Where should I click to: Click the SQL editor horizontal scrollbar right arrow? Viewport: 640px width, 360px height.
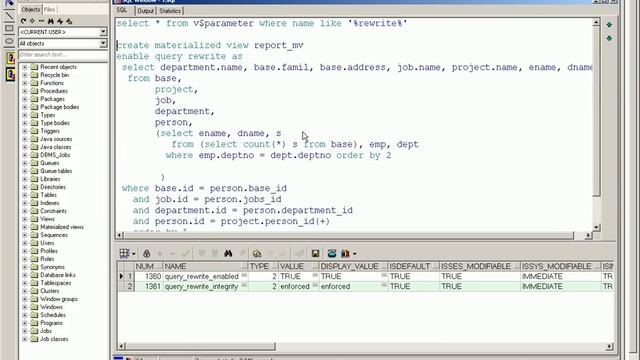click(588, 235)
